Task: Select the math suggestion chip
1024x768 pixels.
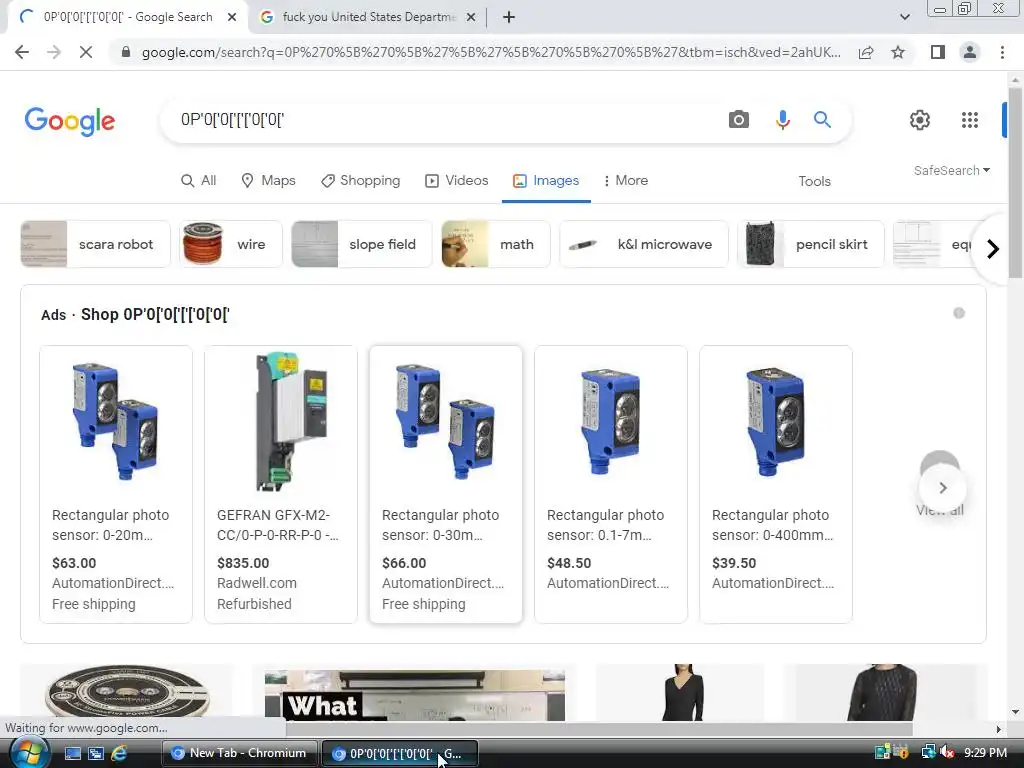Action: click(x=496, y=244)
